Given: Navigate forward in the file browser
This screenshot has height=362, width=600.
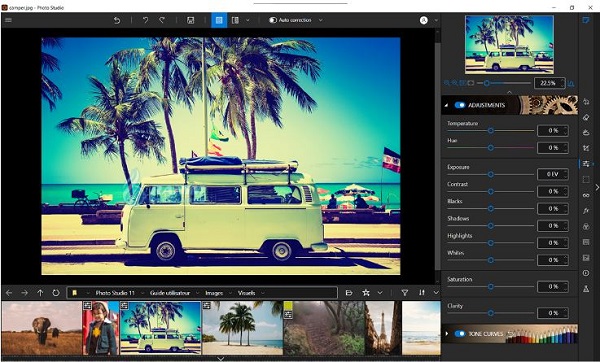Looking at the screenshot, I should pyautogui.click(x=24, y=293).
